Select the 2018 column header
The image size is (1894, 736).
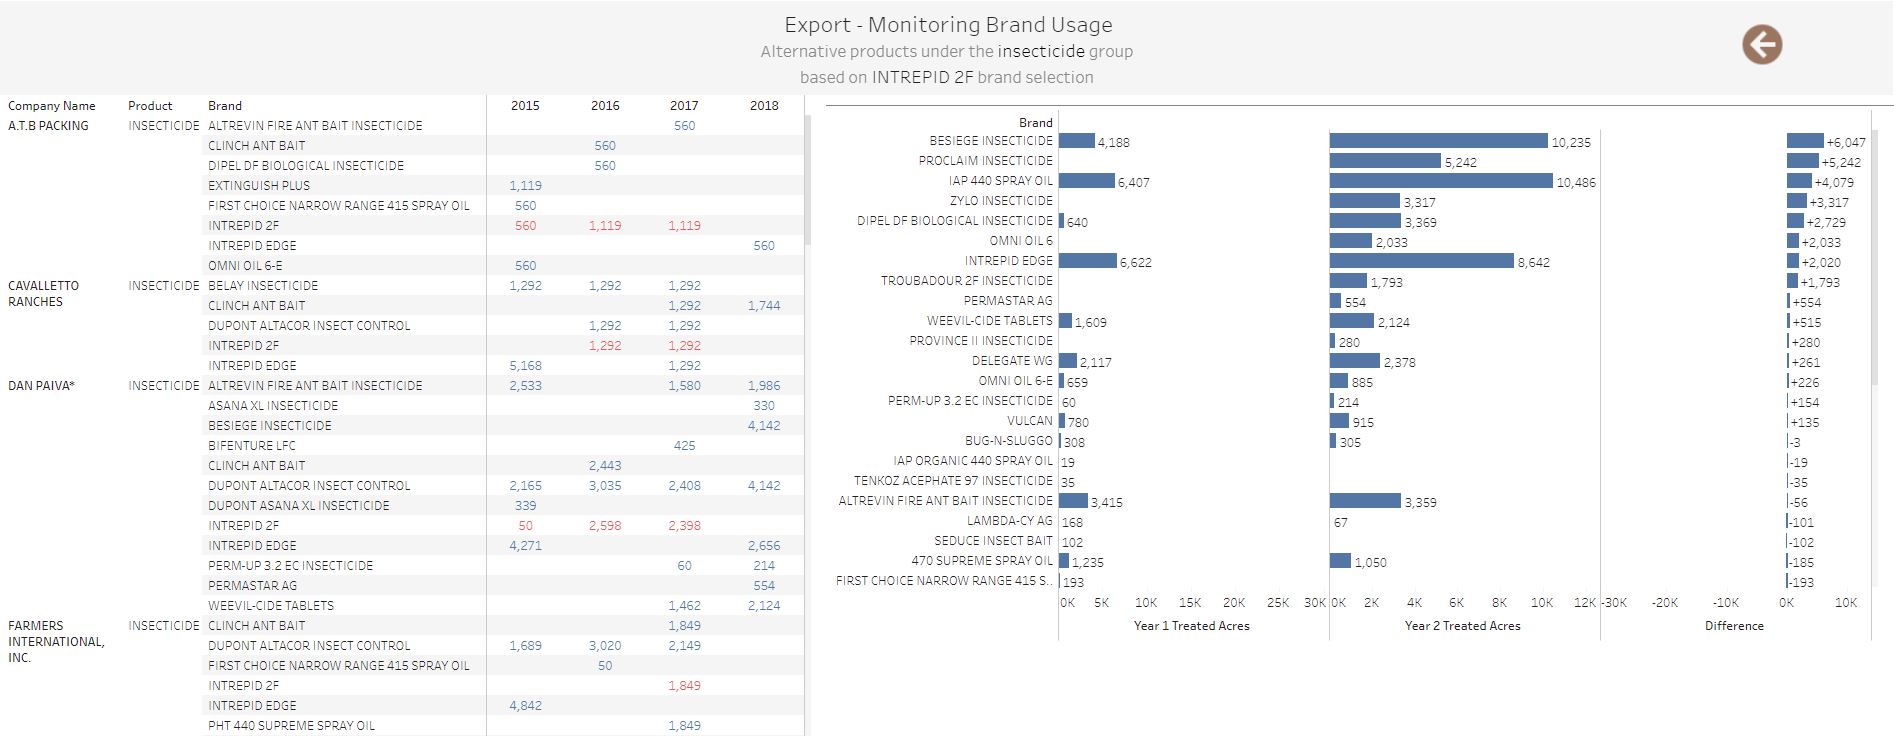[x=764, y=105]
